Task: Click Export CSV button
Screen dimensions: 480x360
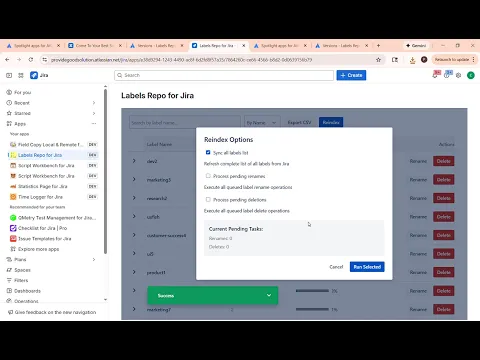Action: pyautogui.click(x=299, y=122)
